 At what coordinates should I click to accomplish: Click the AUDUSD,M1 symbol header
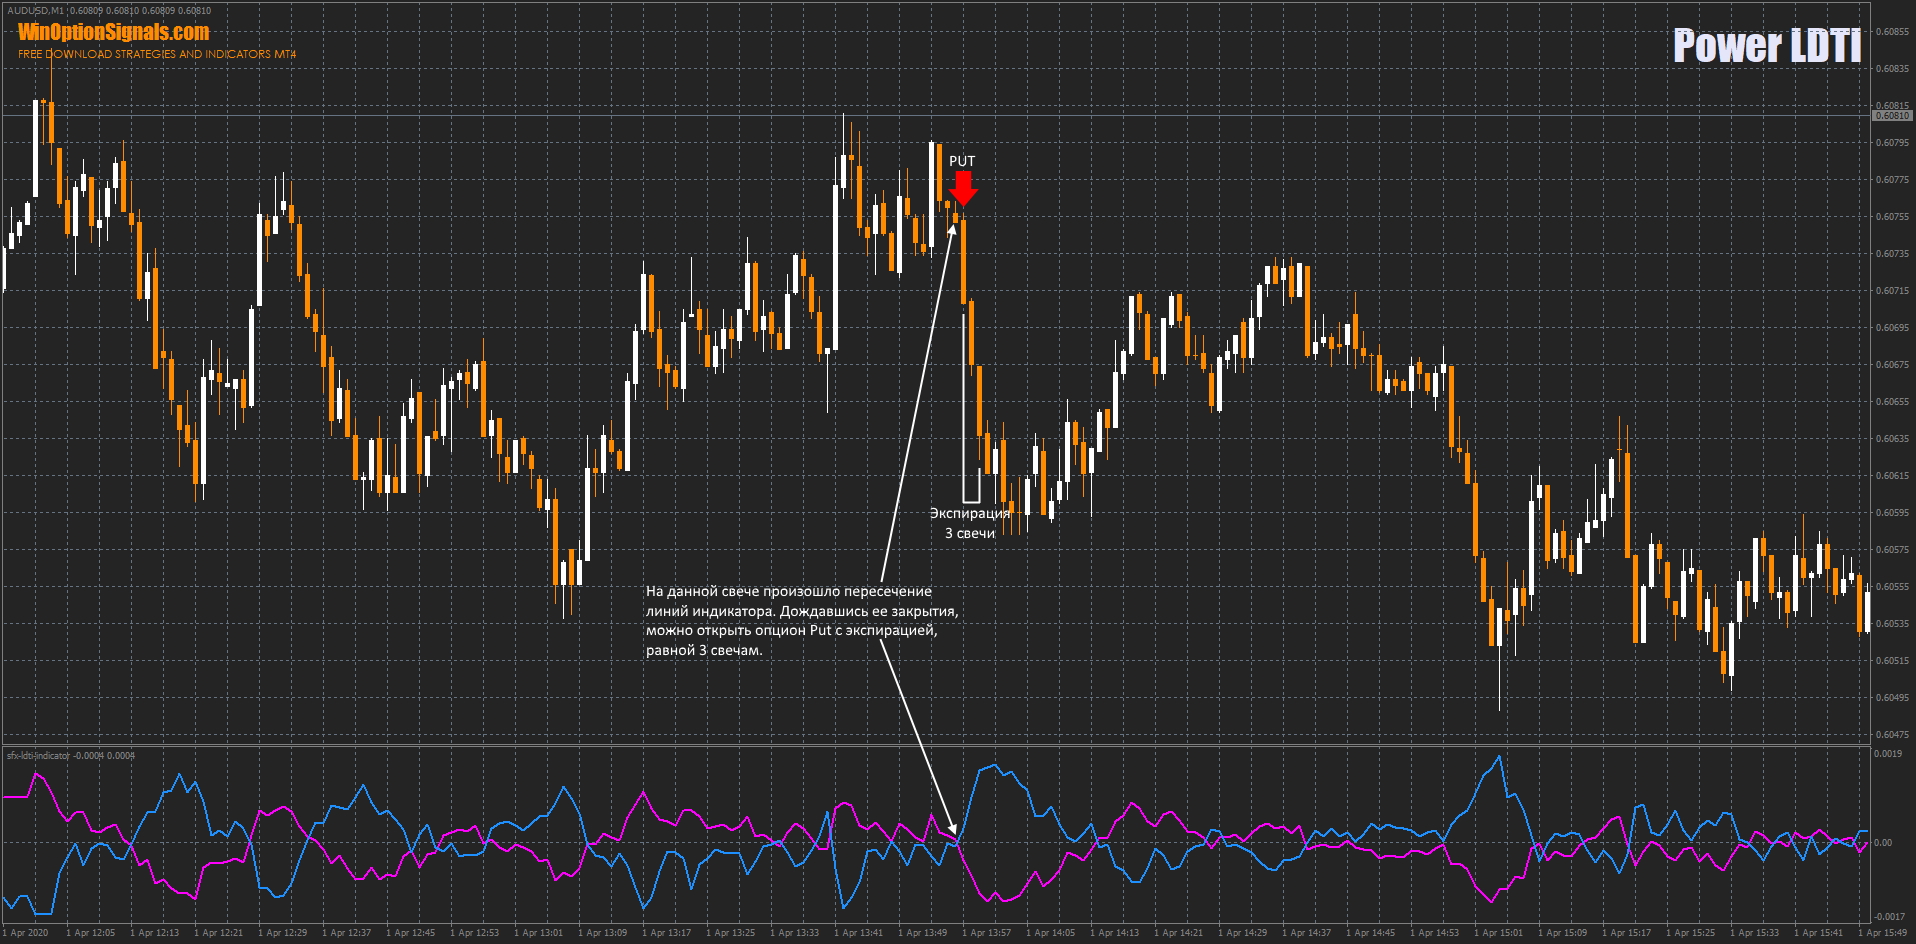(x=35, y=11)
